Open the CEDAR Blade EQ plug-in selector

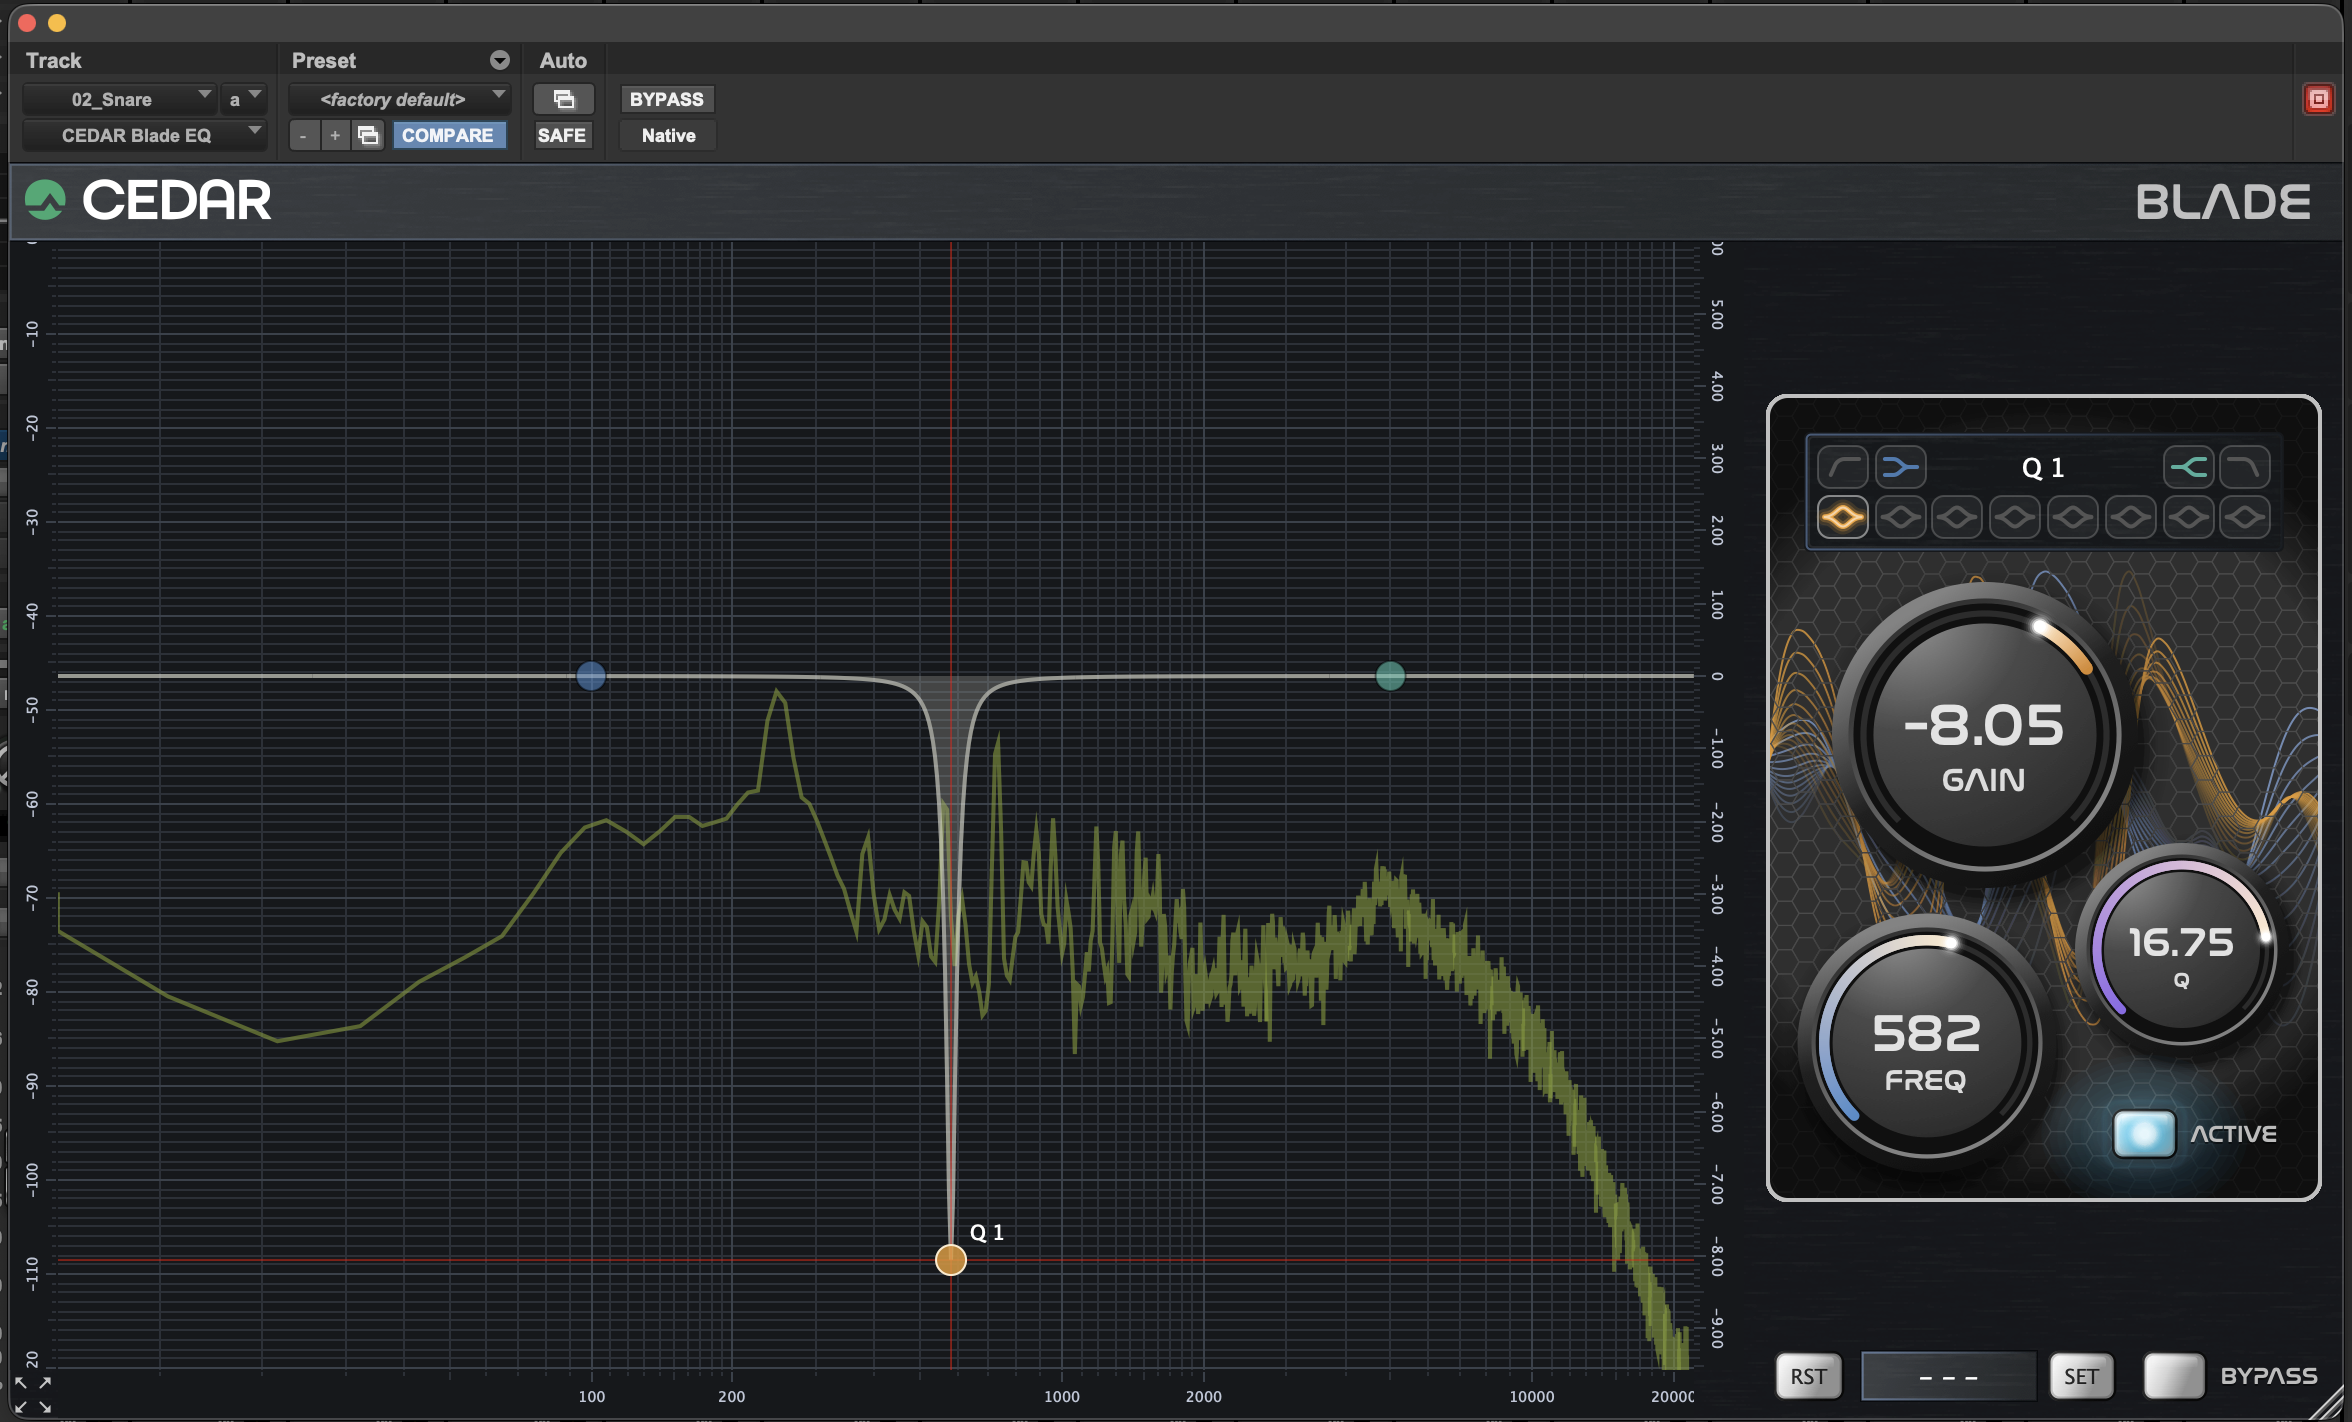coord(144,135)
